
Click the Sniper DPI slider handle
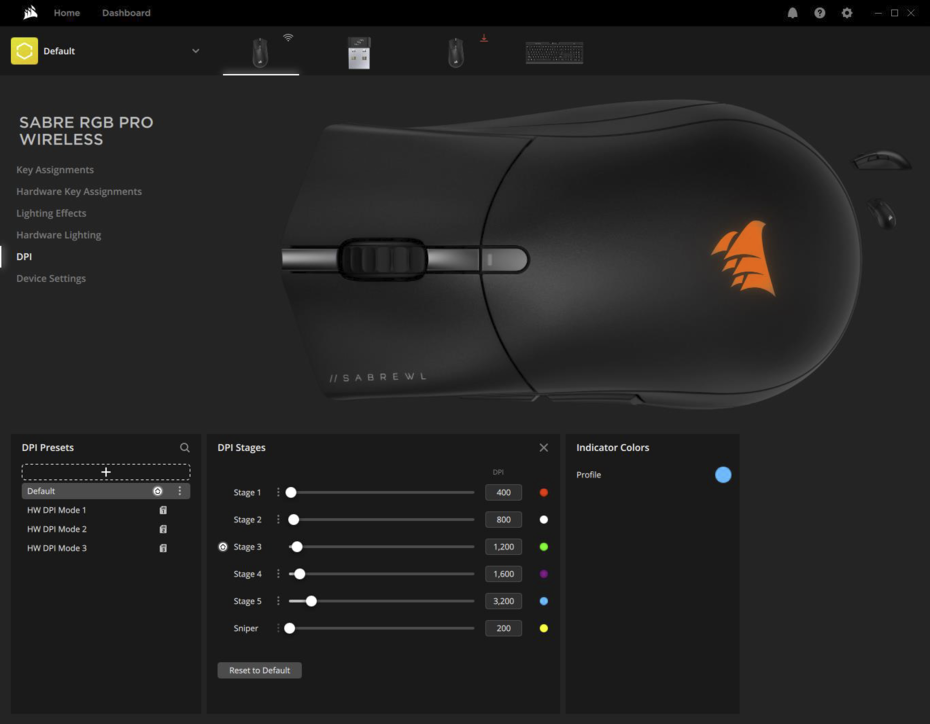pos(289,628)
